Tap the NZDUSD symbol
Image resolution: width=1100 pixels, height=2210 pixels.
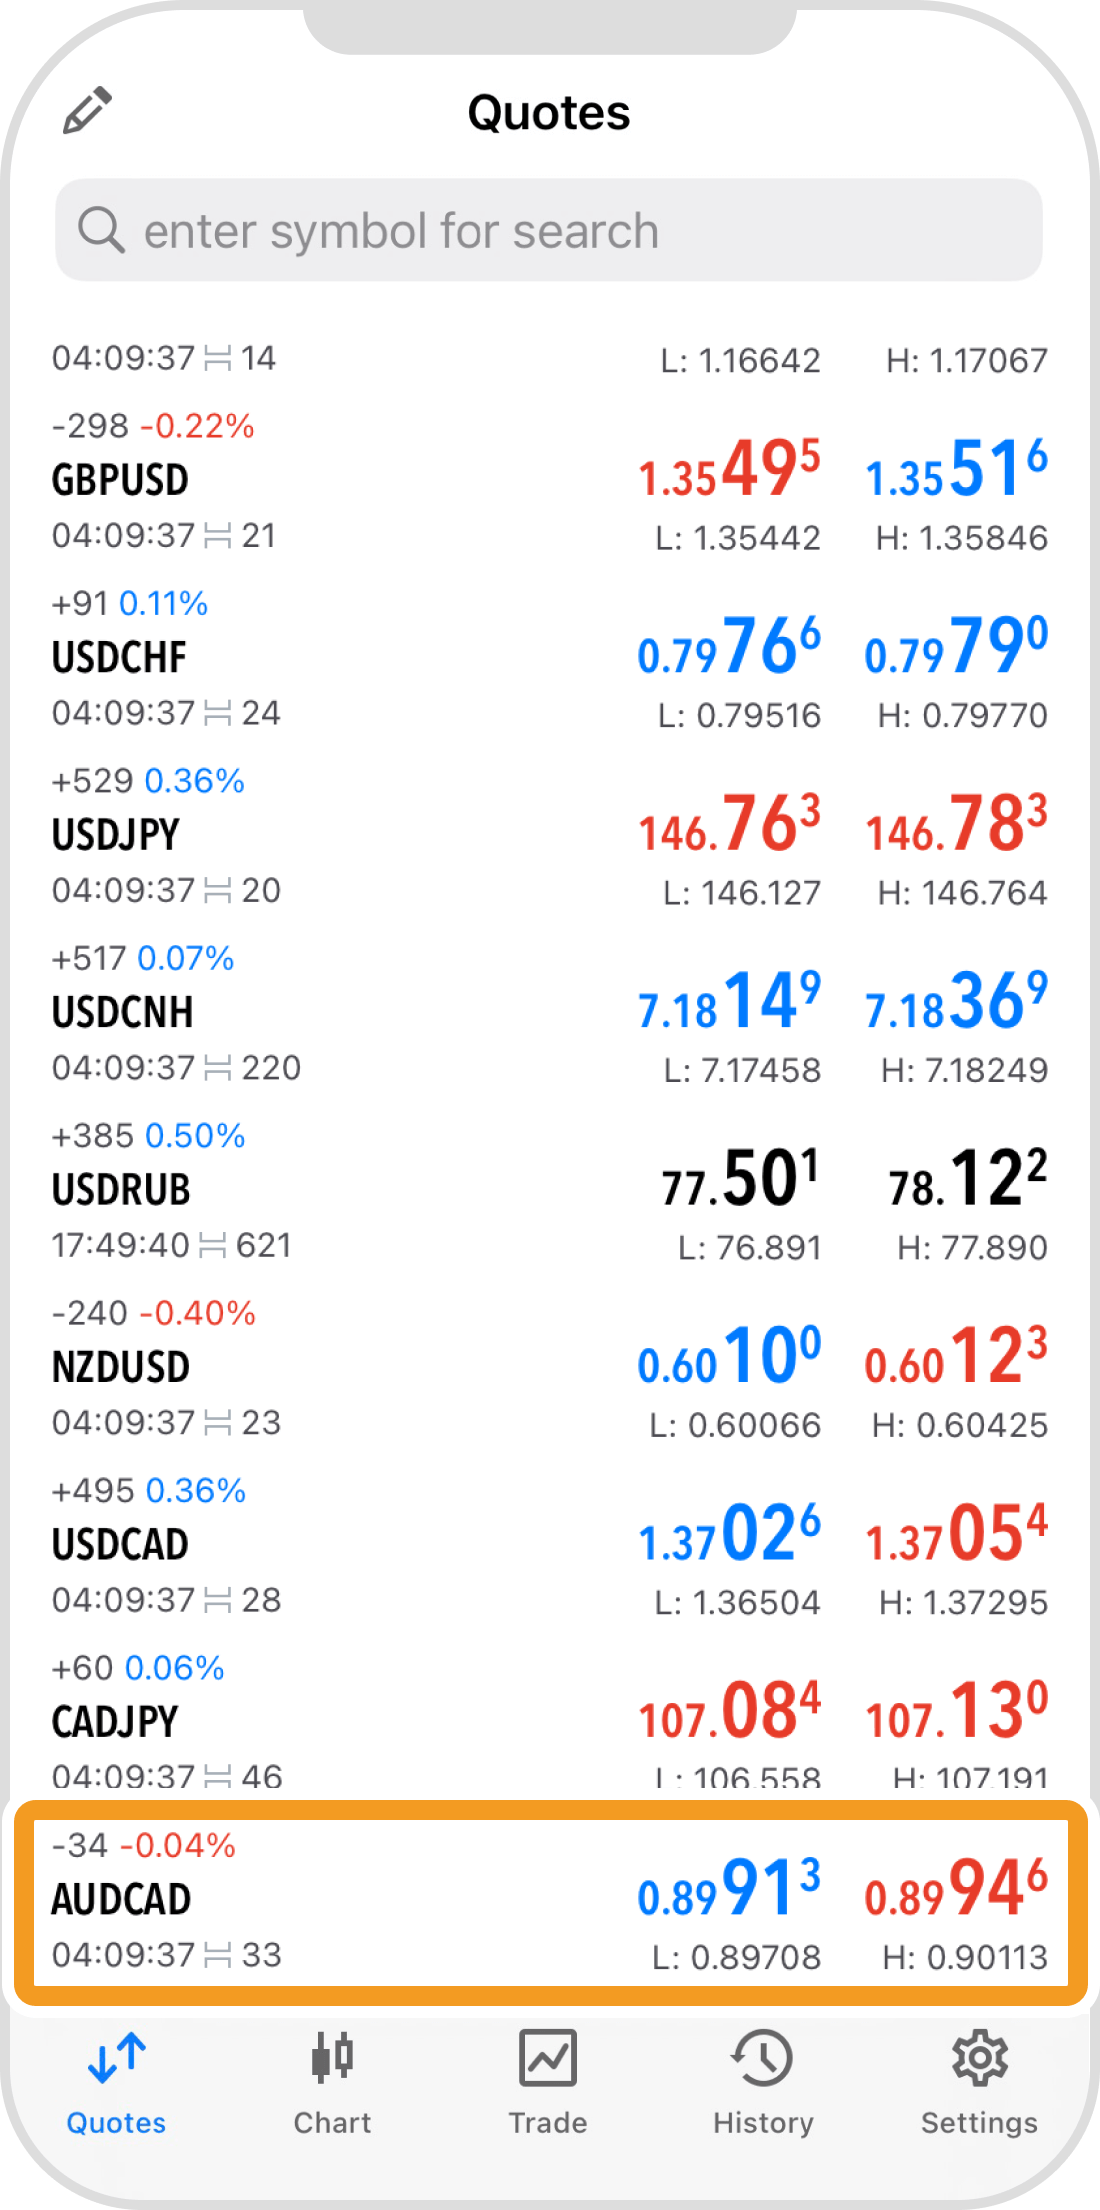(x=120, y=1367)
